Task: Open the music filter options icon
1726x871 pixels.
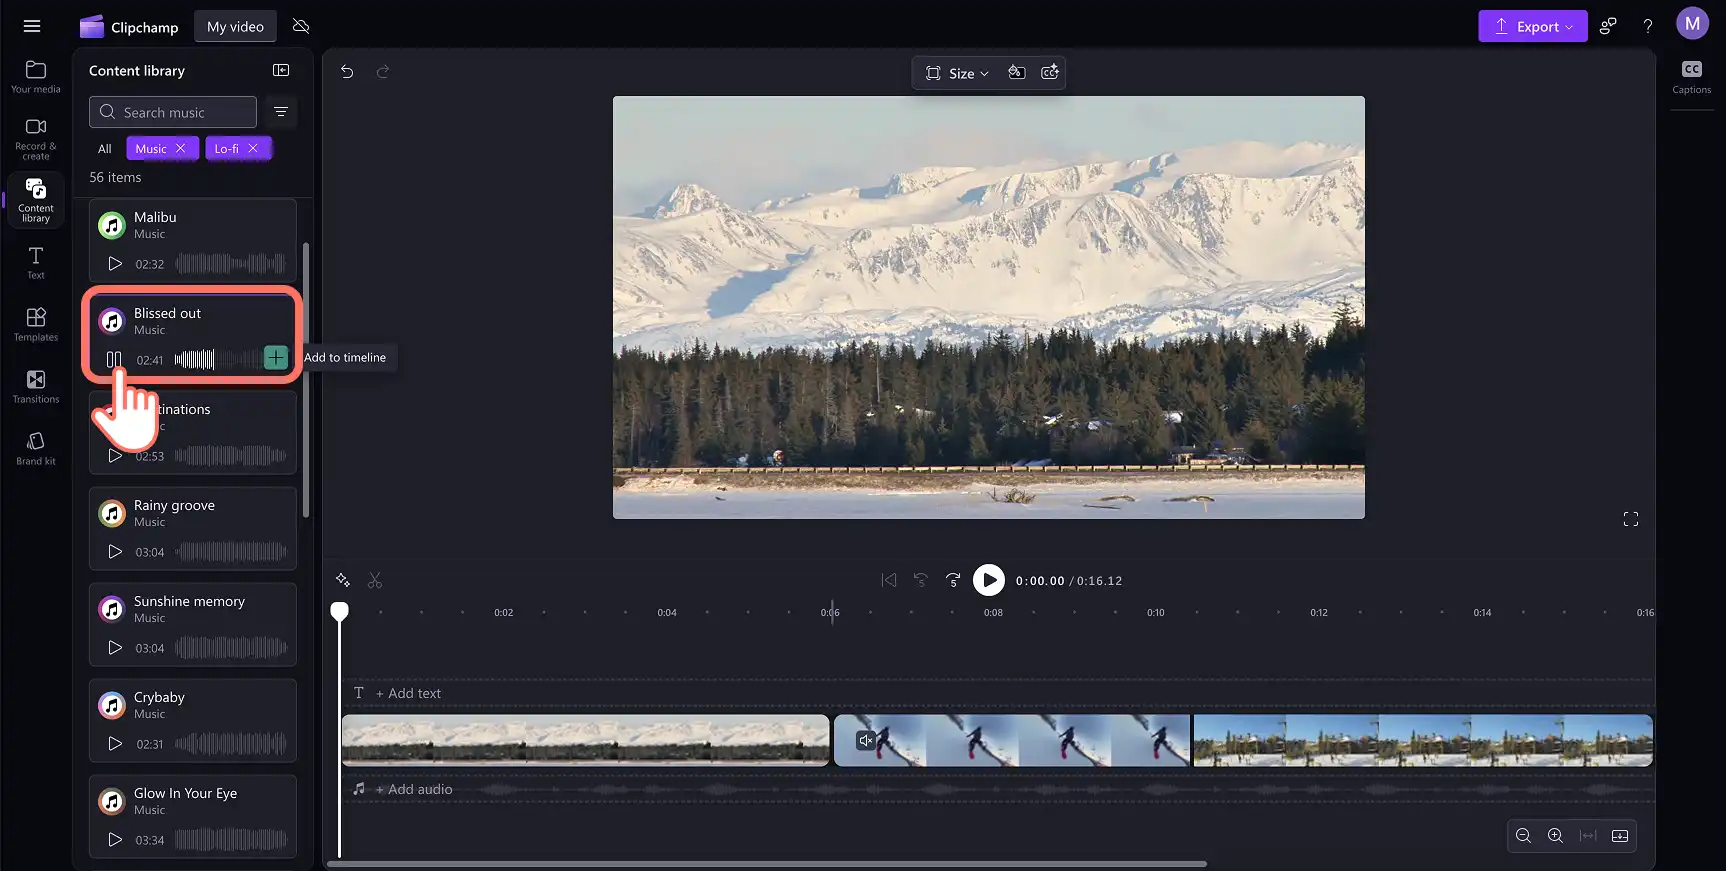Action: [281, 112]
